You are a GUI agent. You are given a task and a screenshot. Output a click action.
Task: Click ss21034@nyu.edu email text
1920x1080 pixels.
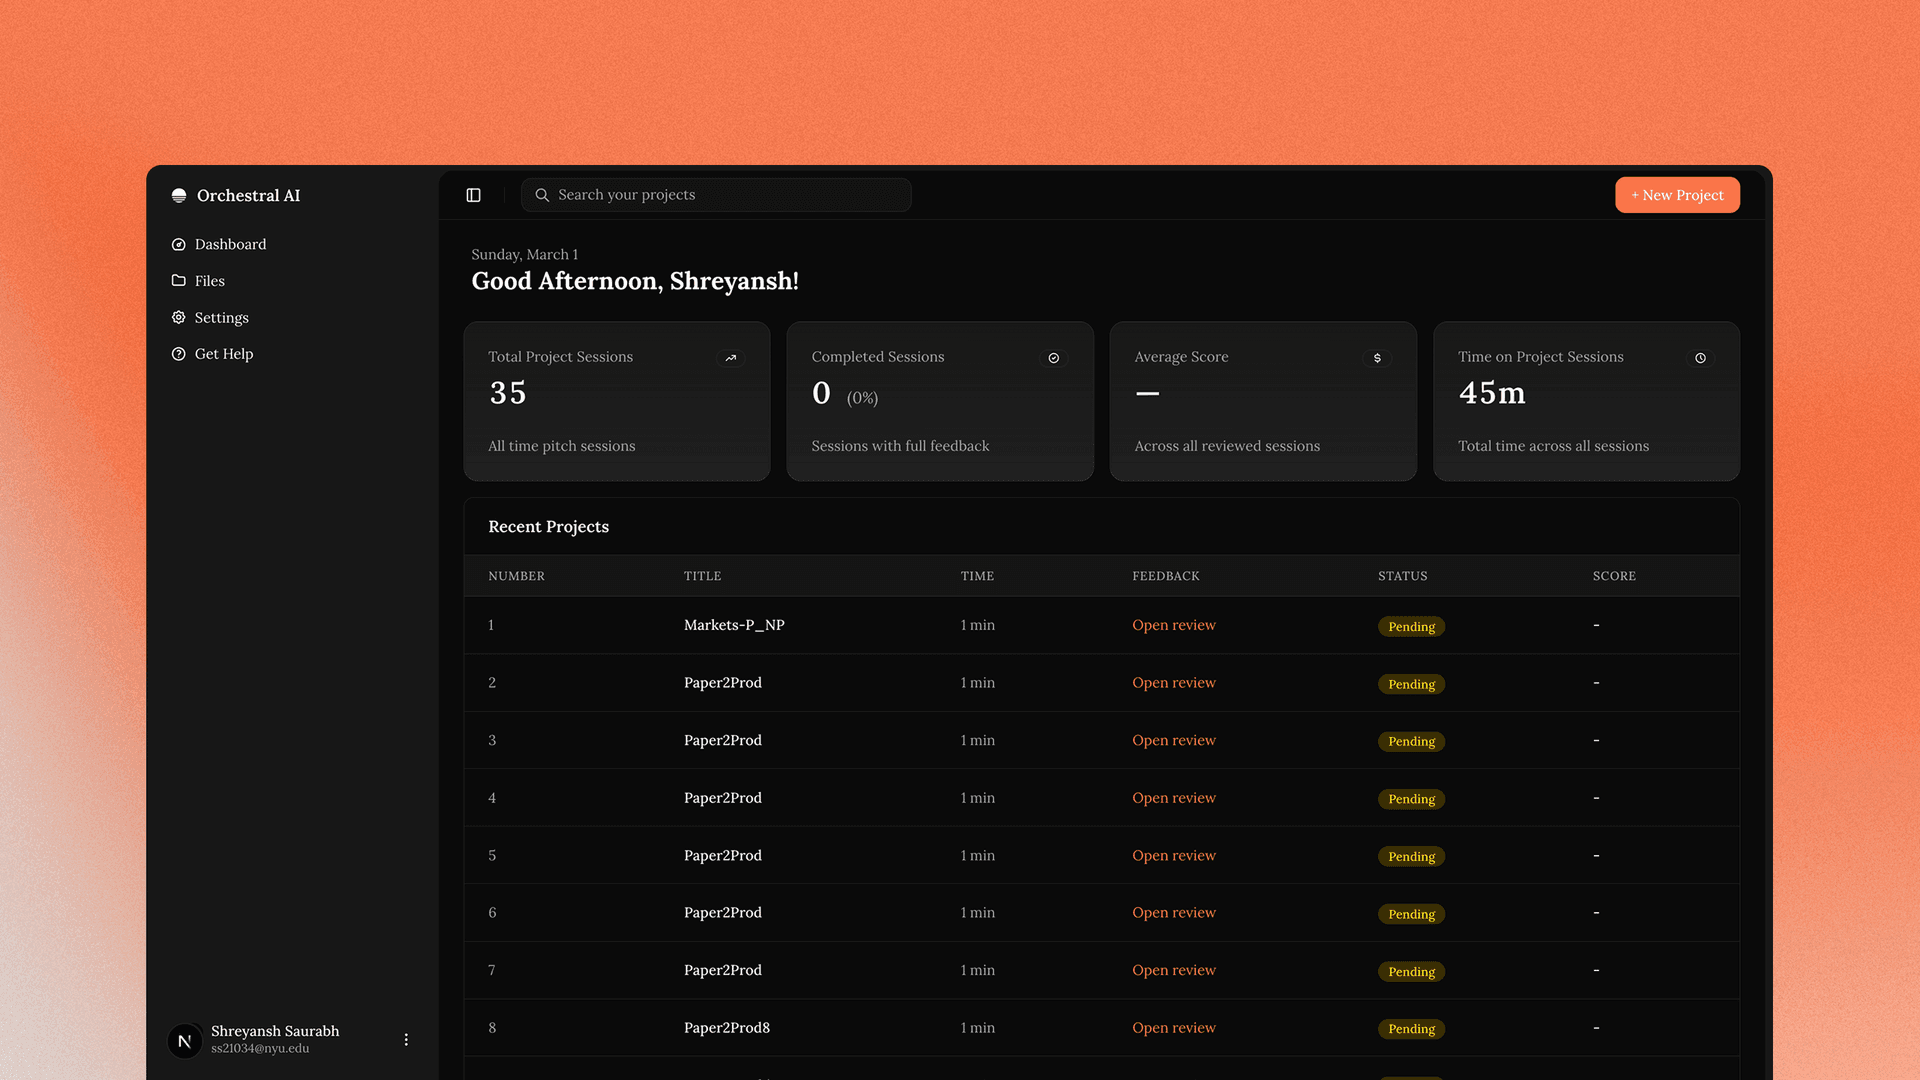(x=260, y=1049)
